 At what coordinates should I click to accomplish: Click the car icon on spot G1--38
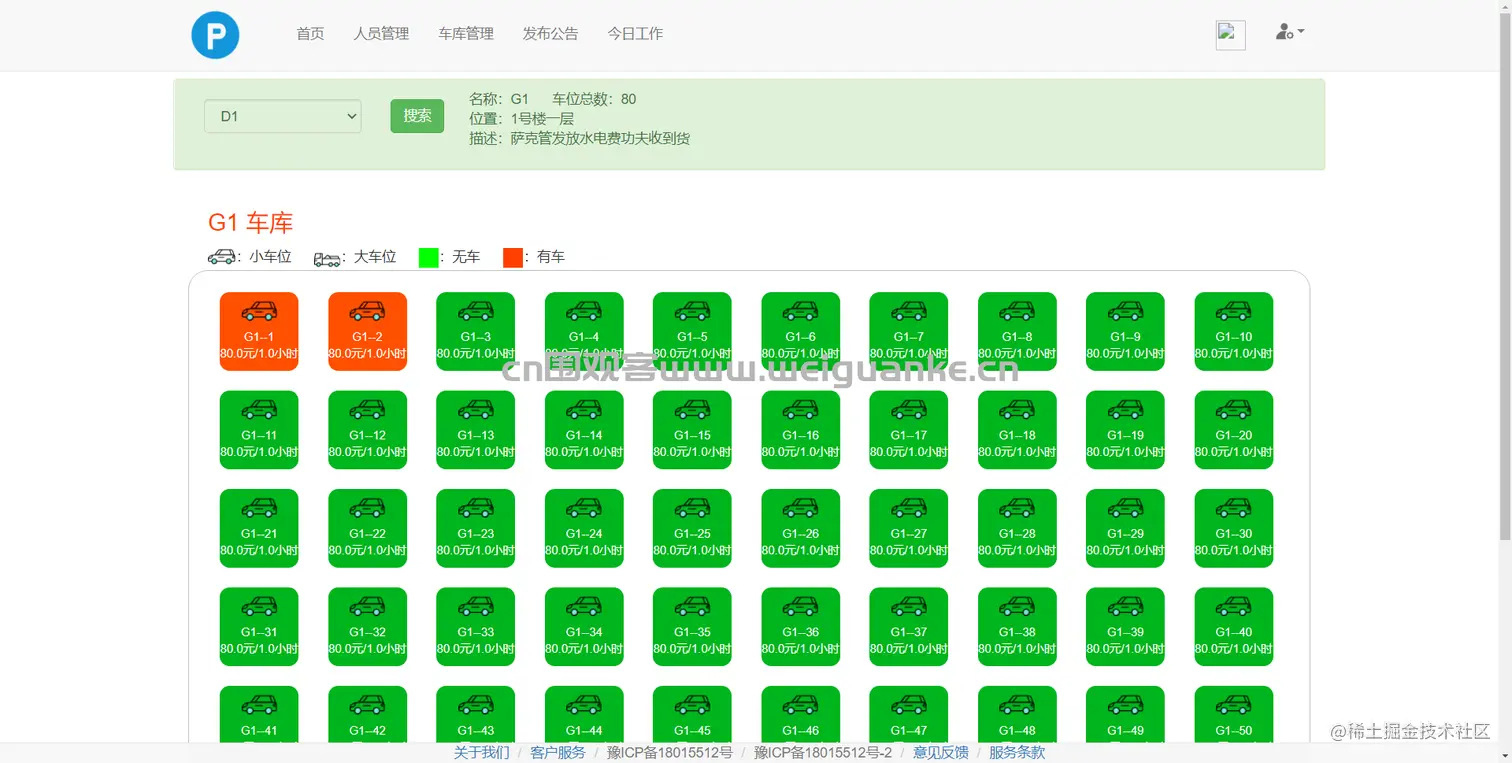1017,607
